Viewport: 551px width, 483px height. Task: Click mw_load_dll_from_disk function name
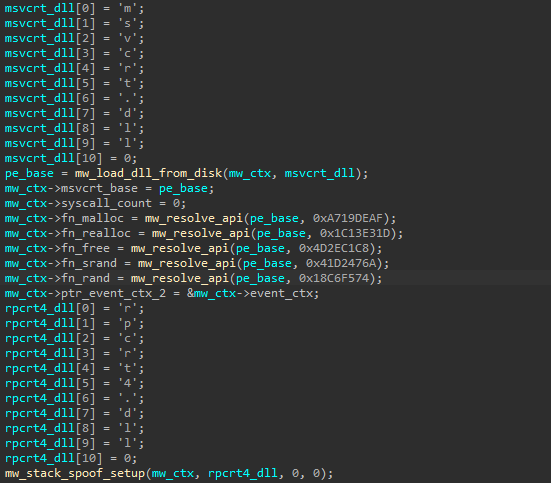pos(148,173)
